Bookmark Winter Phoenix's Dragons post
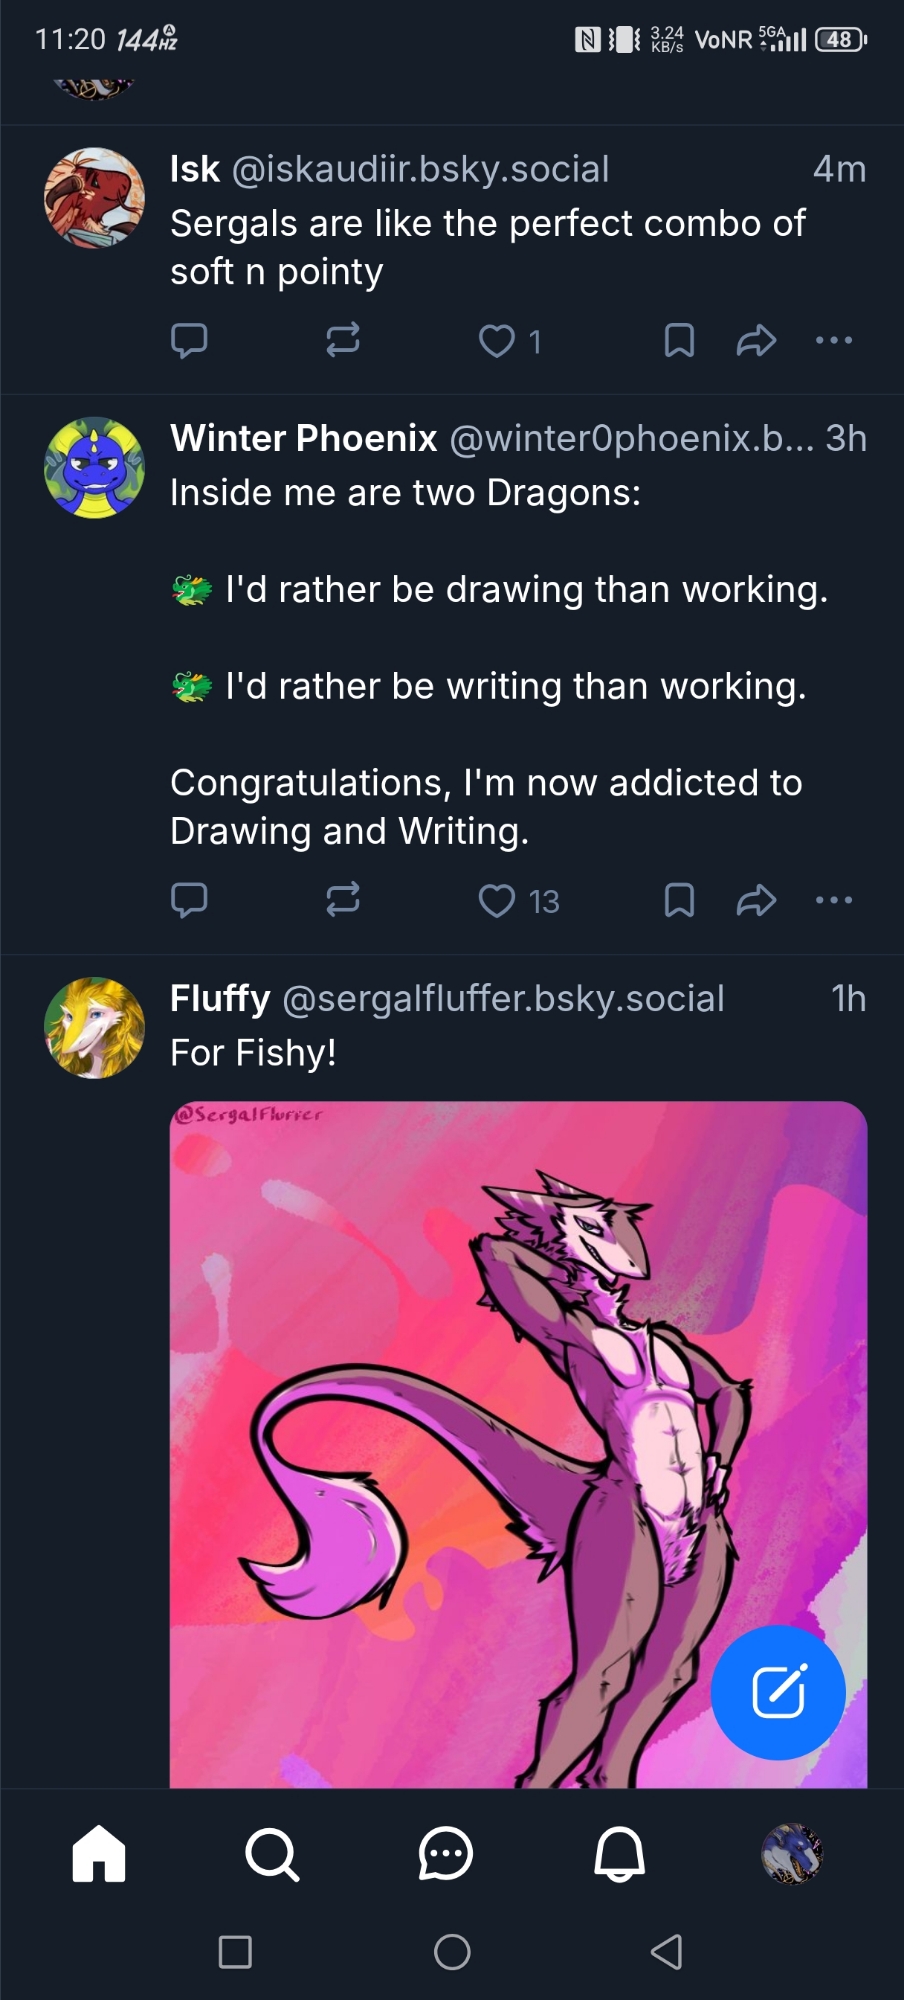This screenshot has width=904, height=2000. [679, 901]
